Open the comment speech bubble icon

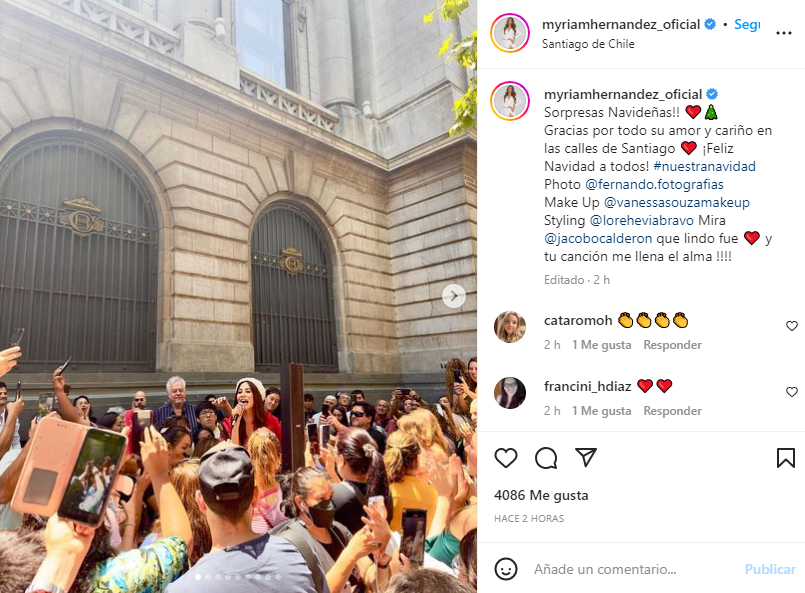pyautogui.click(x=546, y=457)
